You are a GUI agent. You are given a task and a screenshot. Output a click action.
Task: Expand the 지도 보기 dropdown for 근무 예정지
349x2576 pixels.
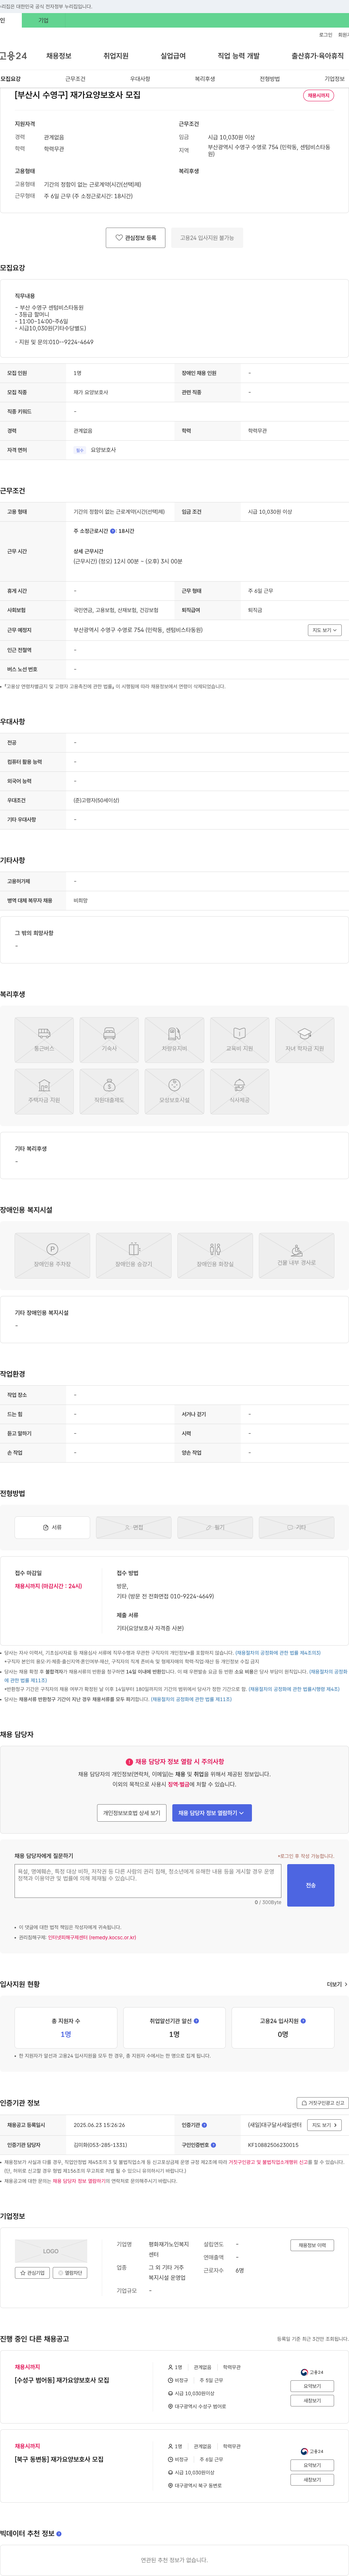click(325, 630)
